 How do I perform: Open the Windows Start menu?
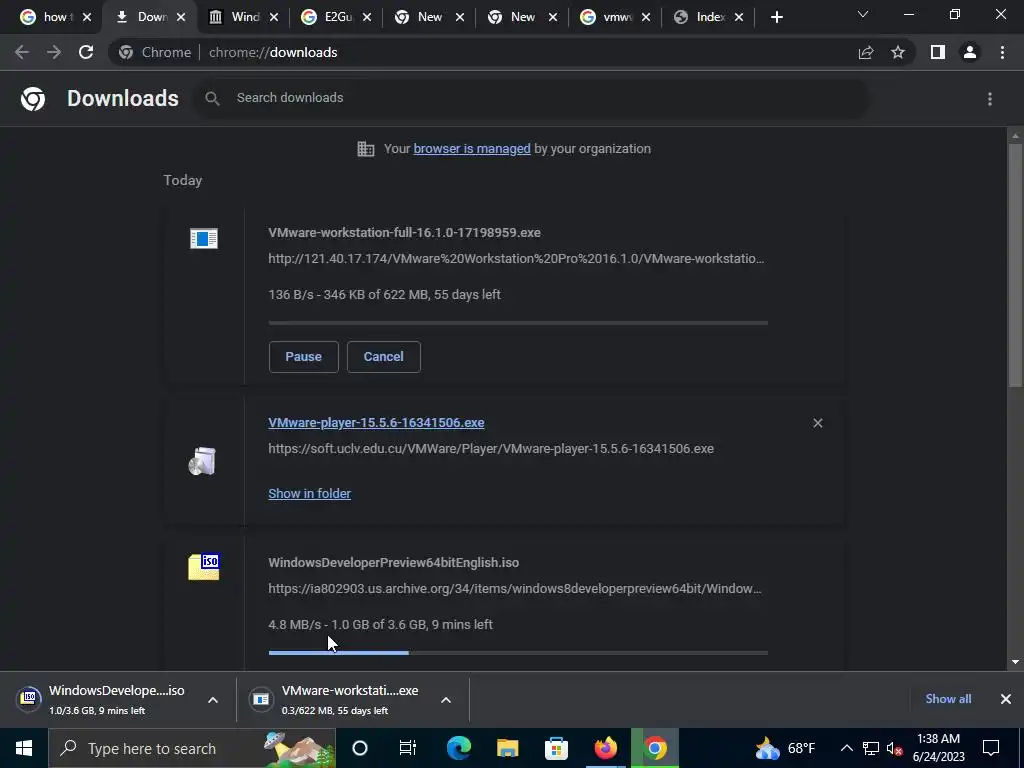coord(24,748)
